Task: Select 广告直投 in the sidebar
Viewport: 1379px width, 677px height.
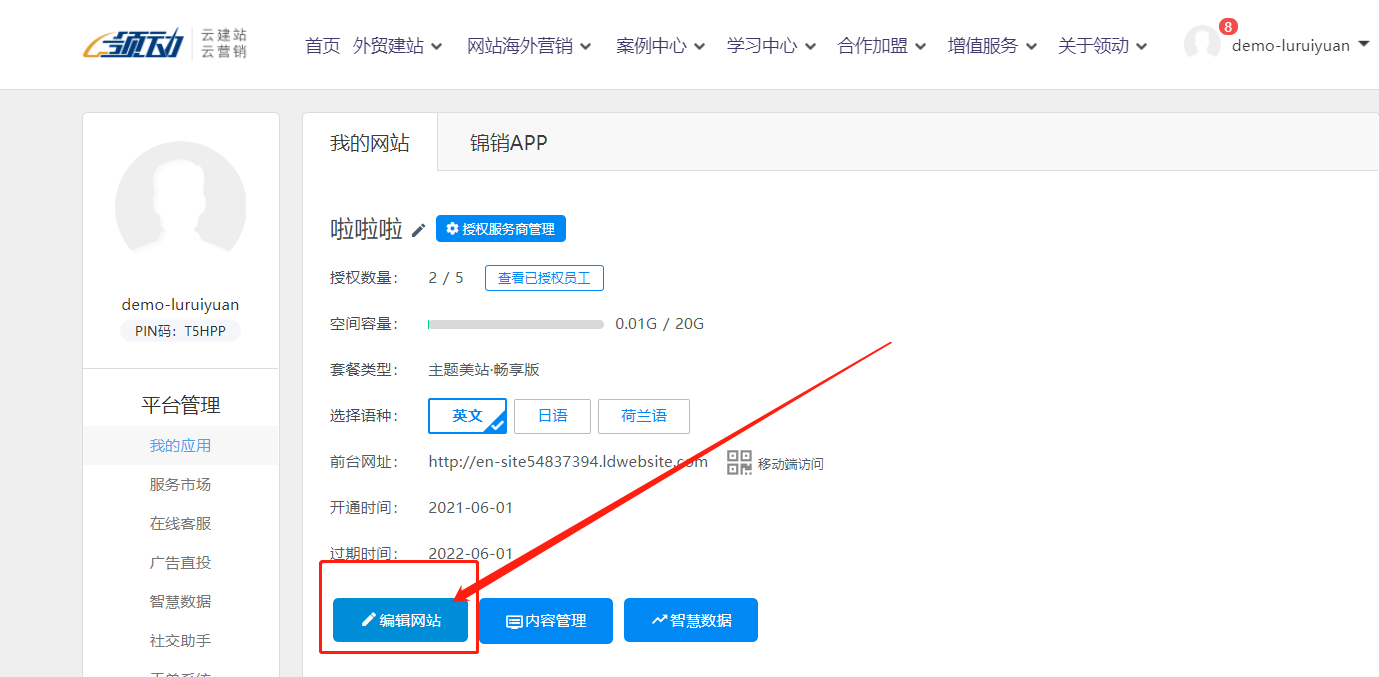Action: tap(181, 563)
